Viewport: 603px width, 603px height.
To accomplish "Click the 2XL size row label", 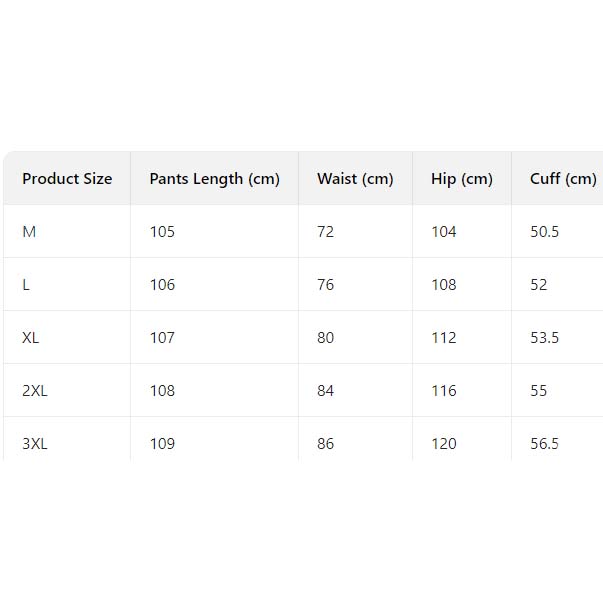I will tap(35, 391).
